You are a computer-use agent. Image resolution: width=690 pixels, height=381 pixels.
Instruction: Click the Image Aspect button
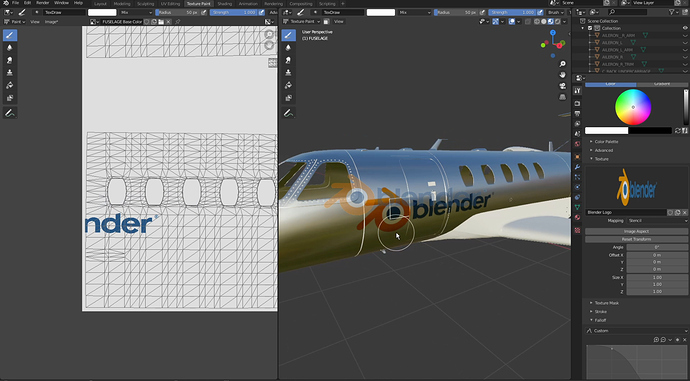coord(636,231)
